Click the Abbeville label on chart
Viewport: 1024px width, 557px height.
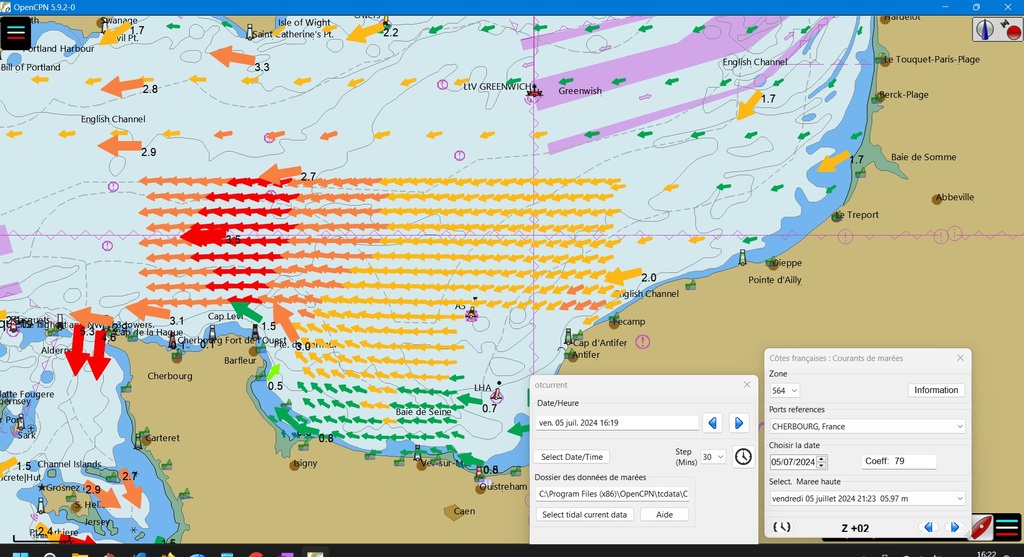coord(955,197)
